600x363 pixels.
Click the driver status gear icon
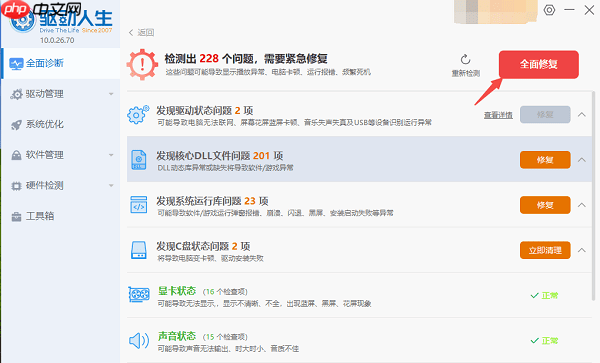138,114
